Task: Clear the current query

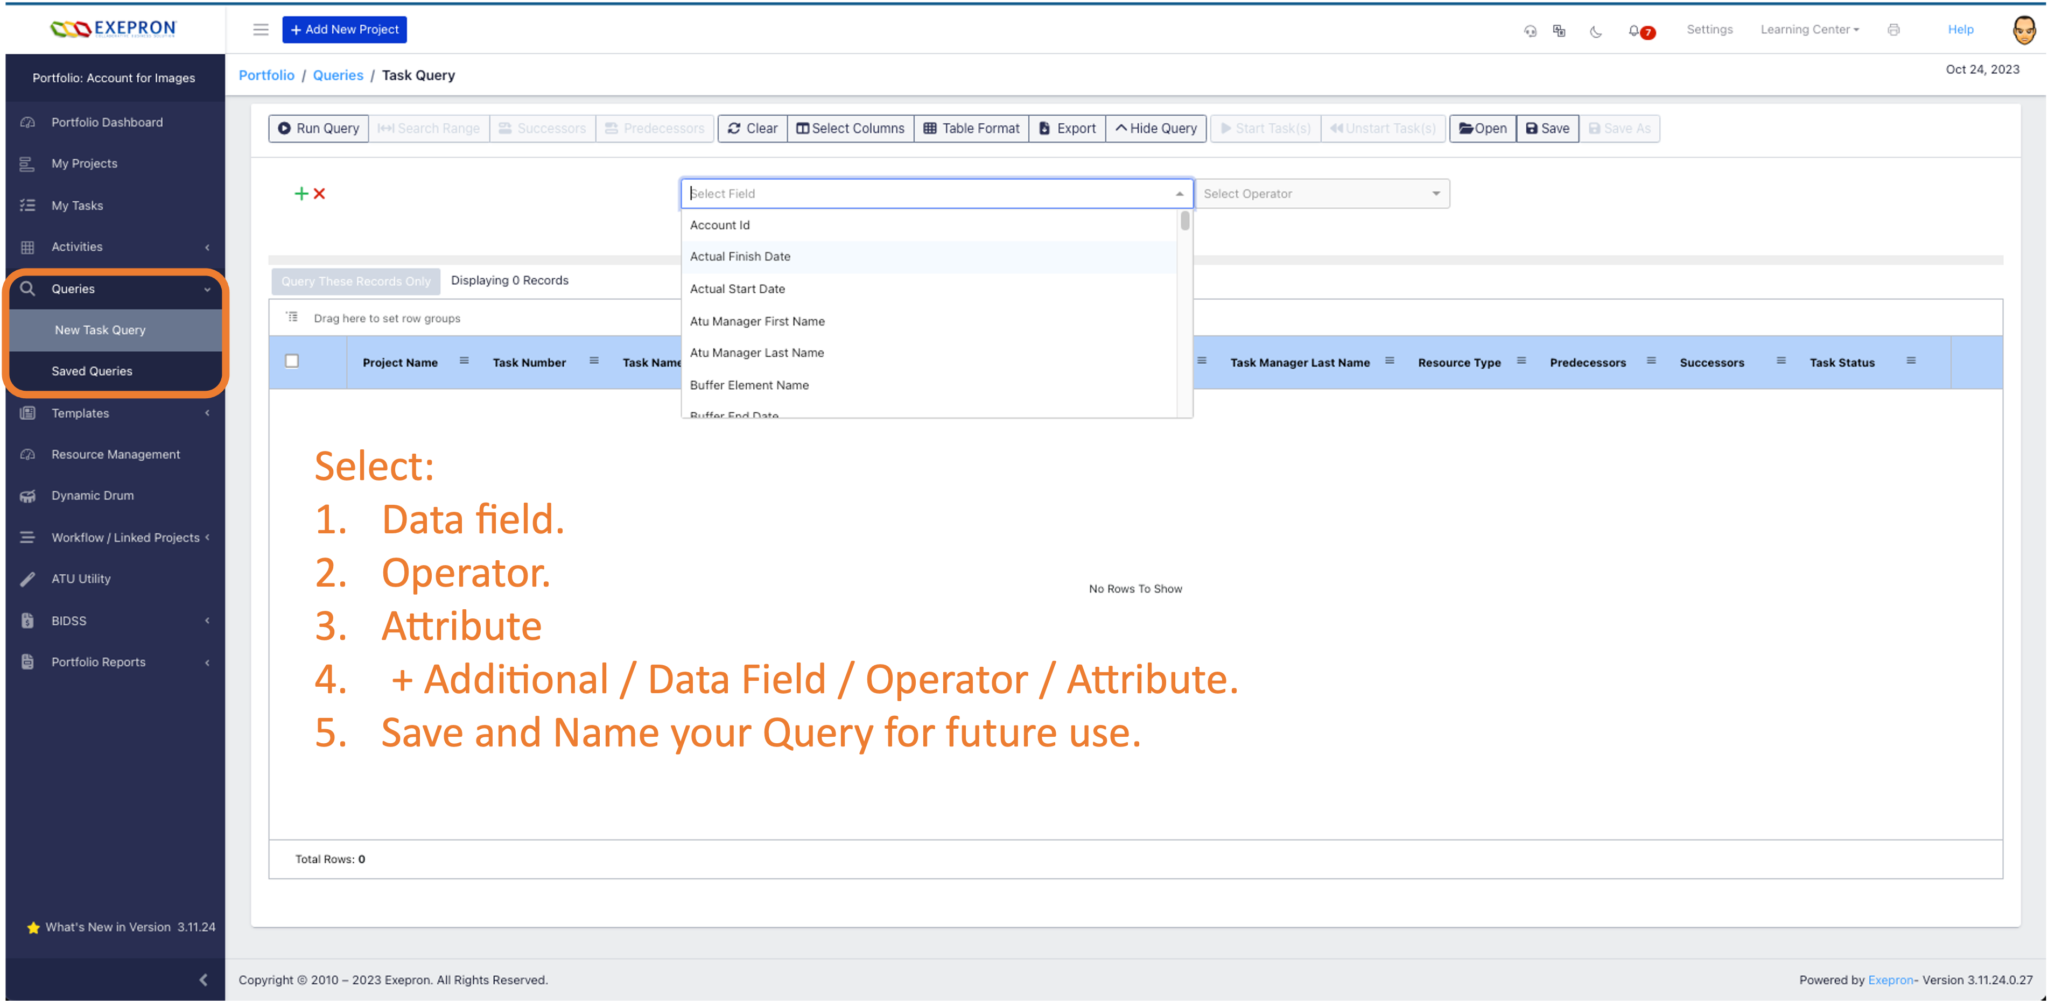Action: coord(752,128)
